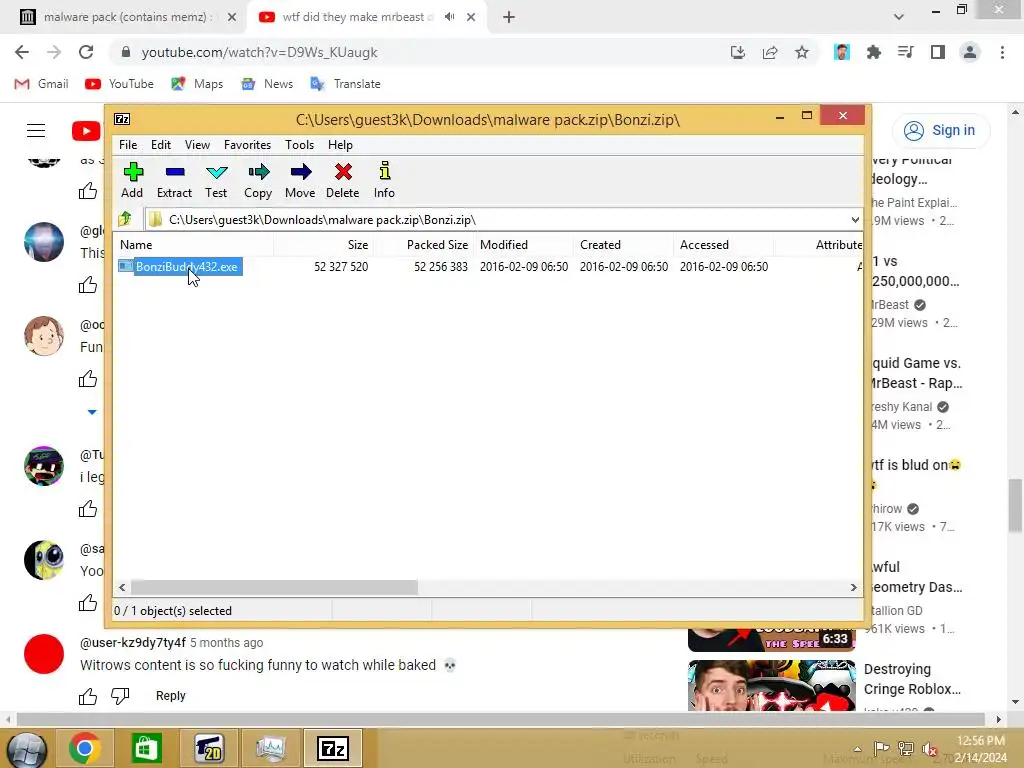Open the Edit menu in 7-Zip

(x=161, y=145)
